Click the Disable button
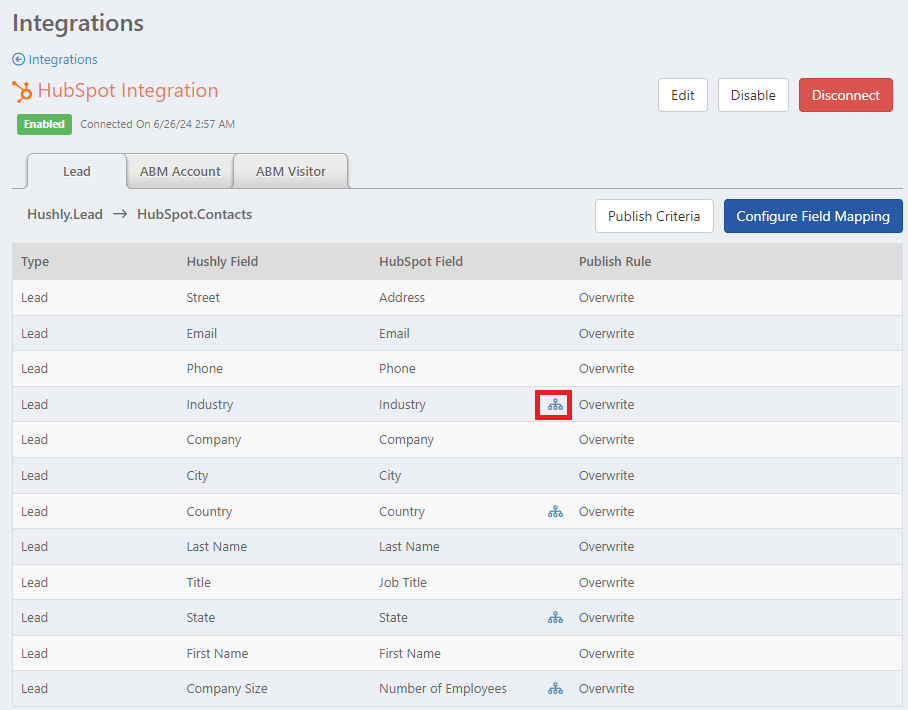Image resolution: width=908 pixels, height=710 pixels. [x=753, y=95]
